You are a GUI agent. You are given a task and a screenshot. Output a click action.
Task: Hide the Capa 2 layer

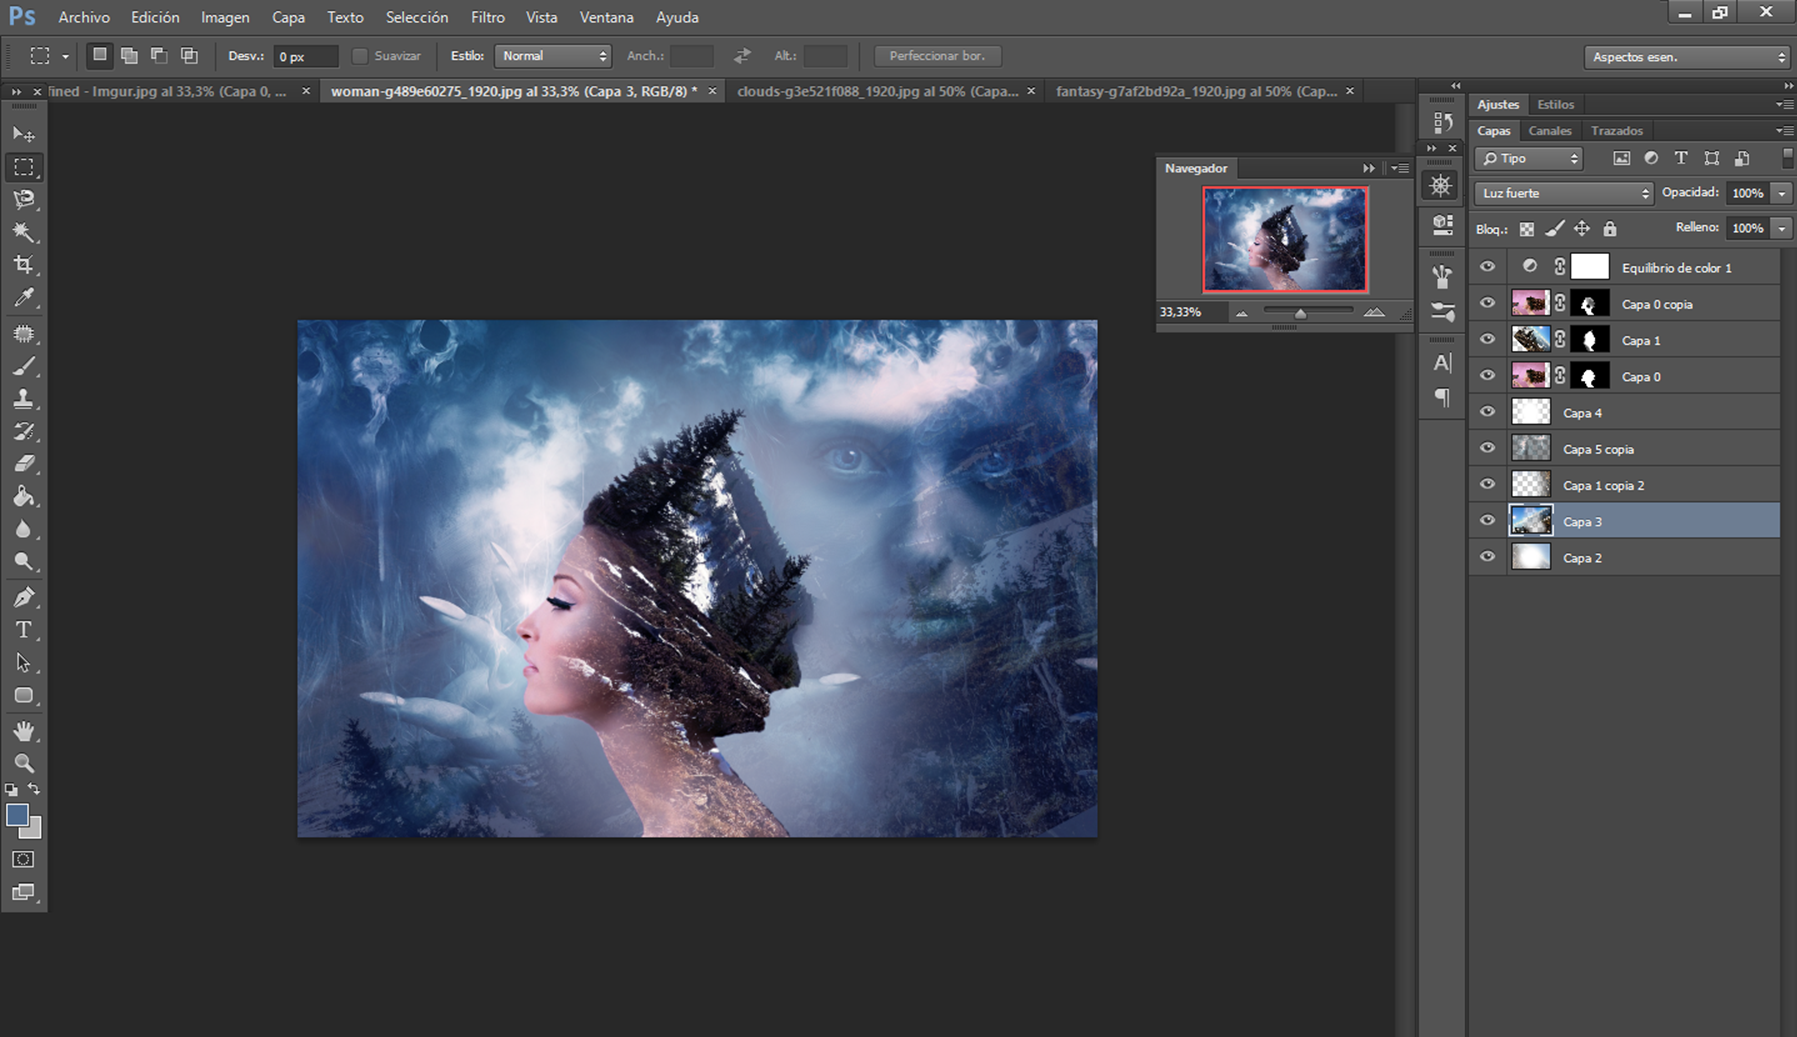coord(1488,557)
